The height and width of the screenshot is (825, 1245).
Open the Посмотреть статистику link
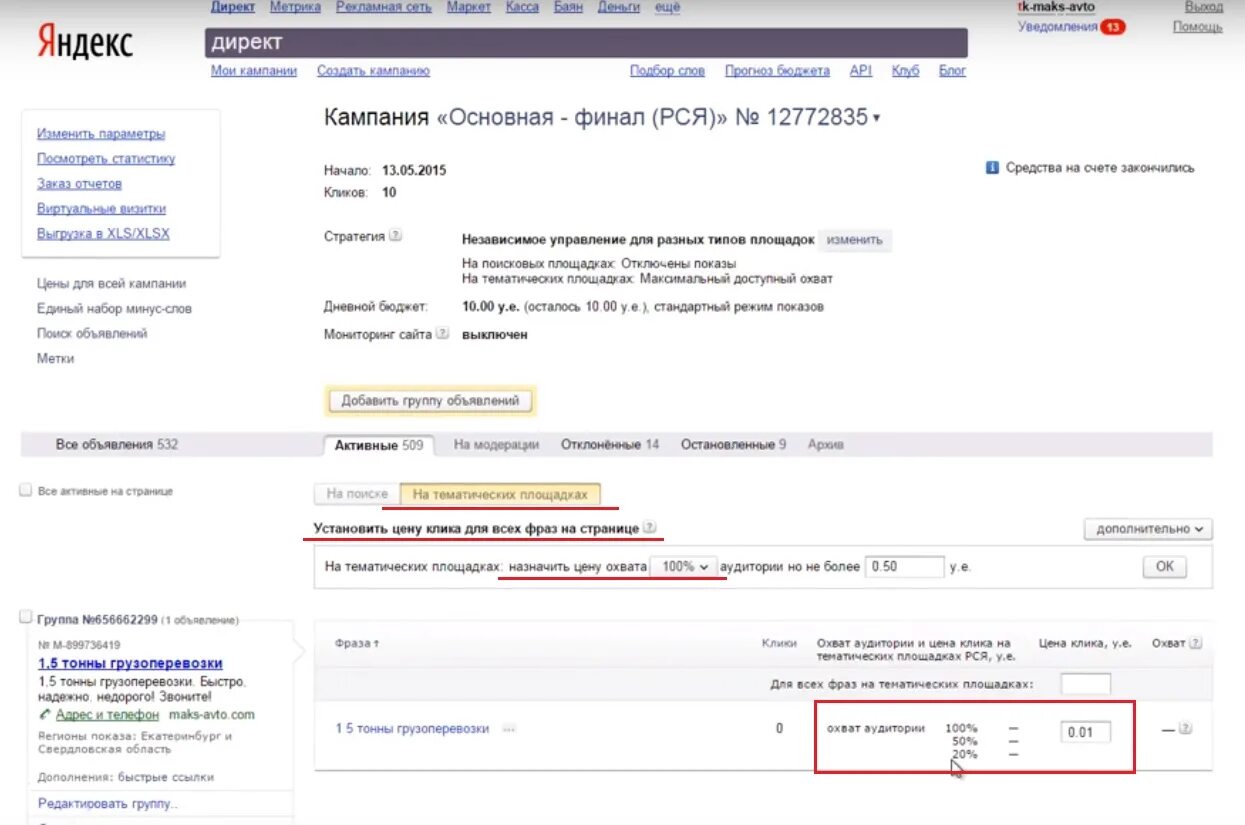pos(106,159)
